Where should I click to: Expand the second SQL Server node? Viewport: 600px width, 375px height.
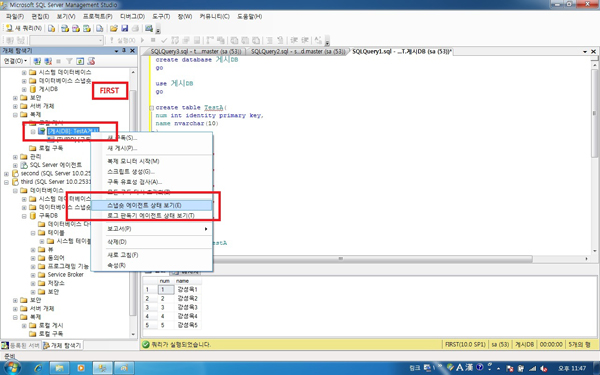click(6, 174)
